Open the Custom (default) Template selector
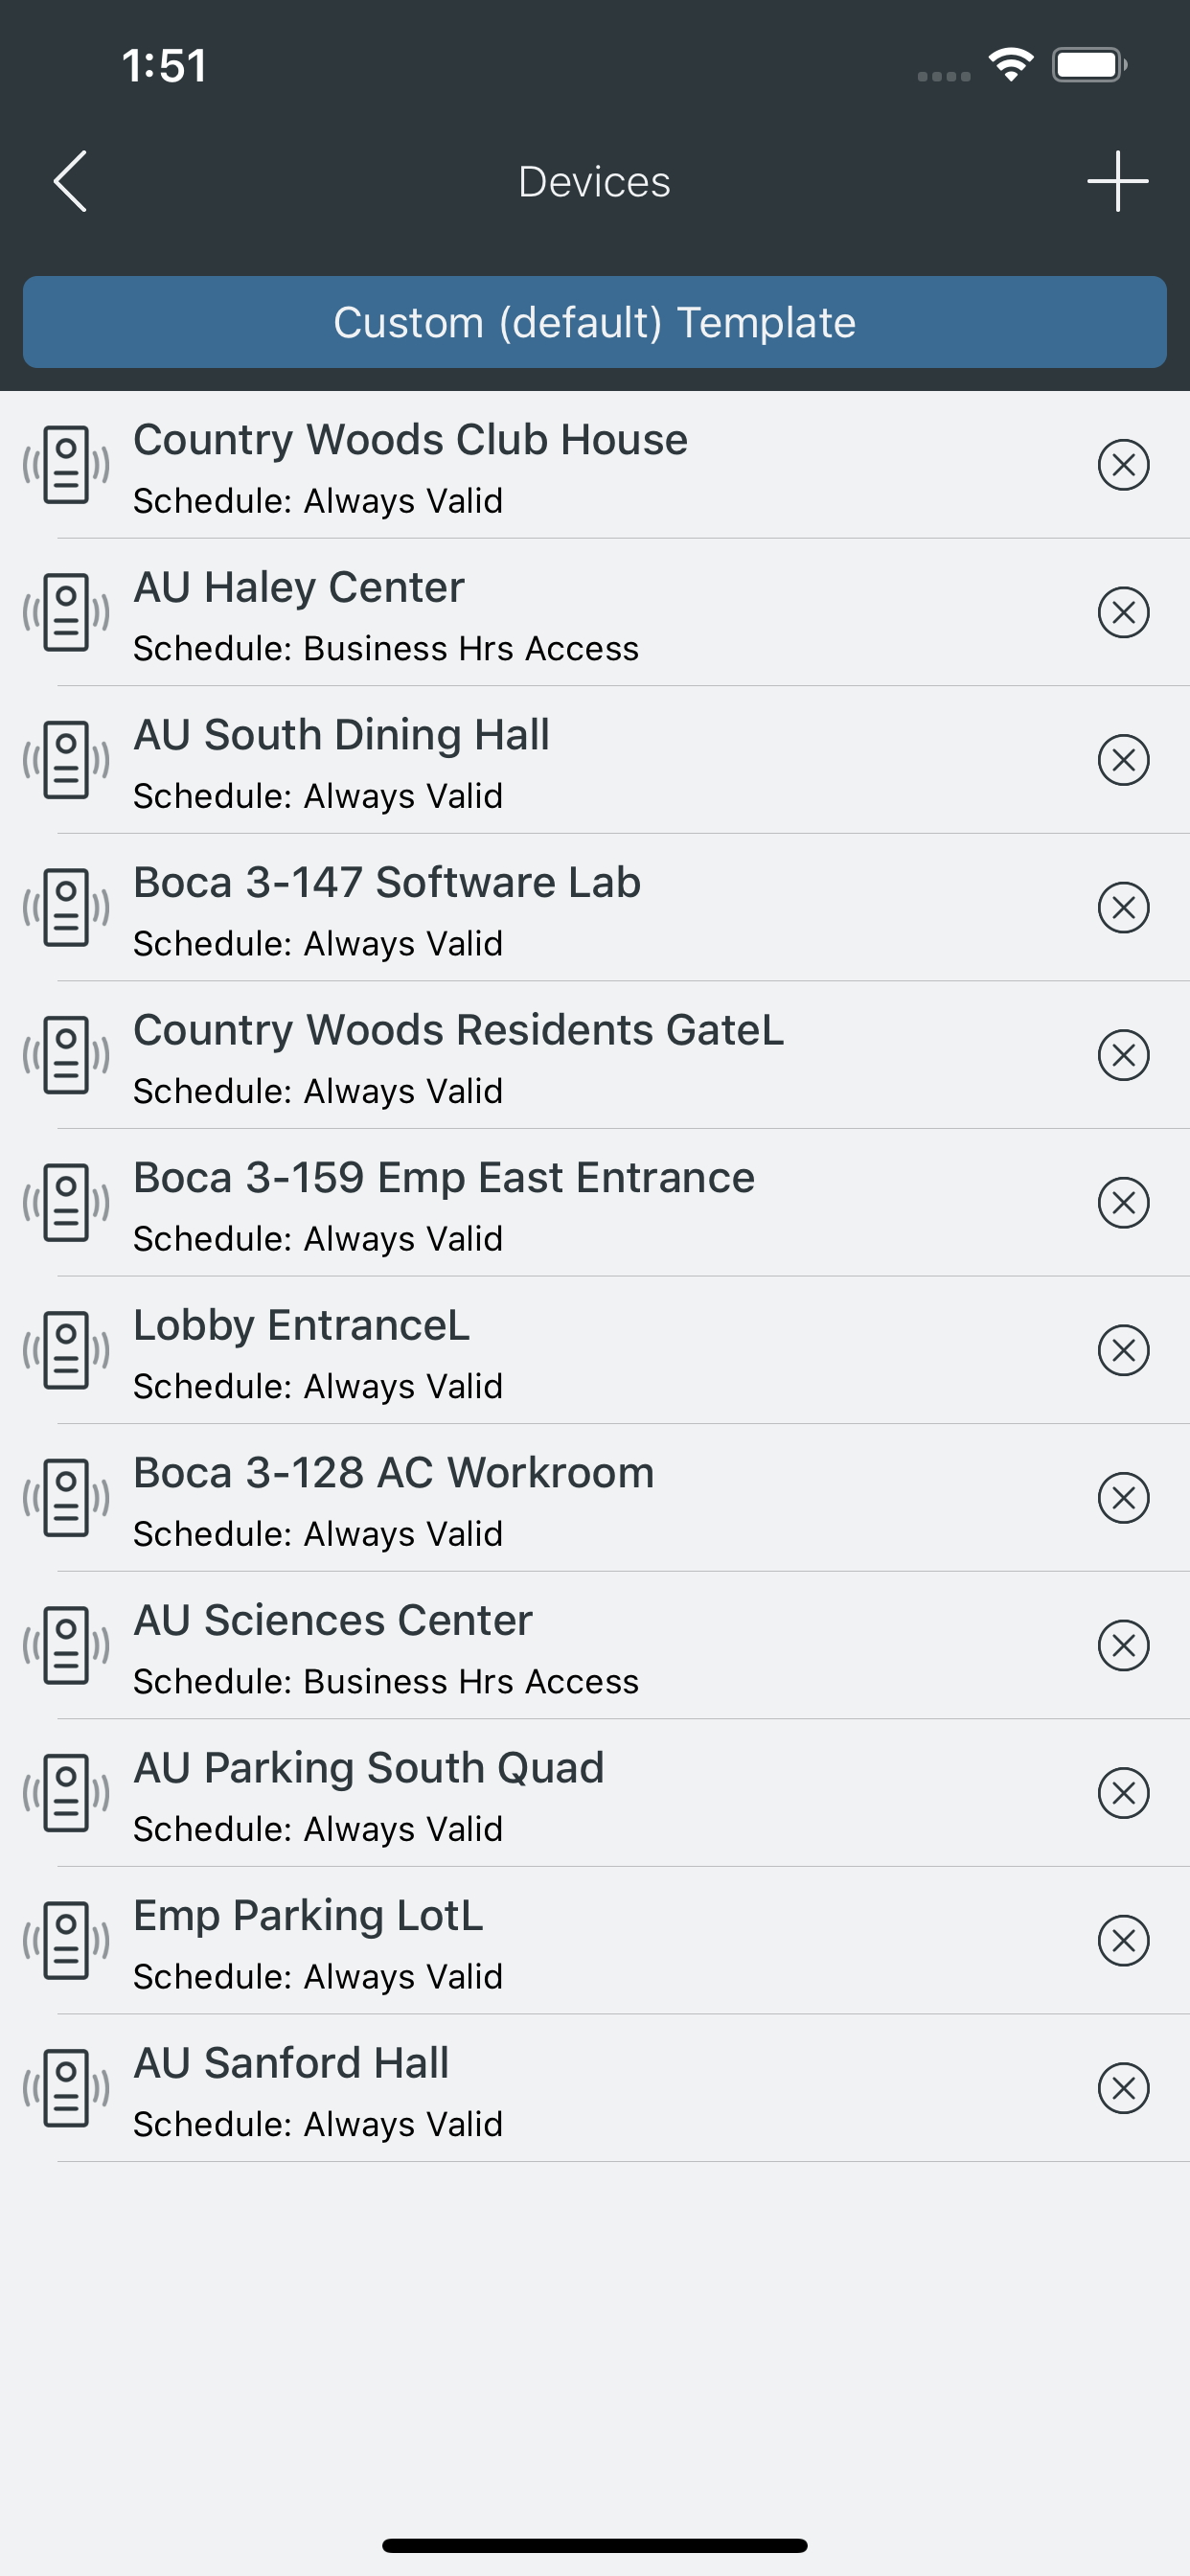 (x=595, y=322)
